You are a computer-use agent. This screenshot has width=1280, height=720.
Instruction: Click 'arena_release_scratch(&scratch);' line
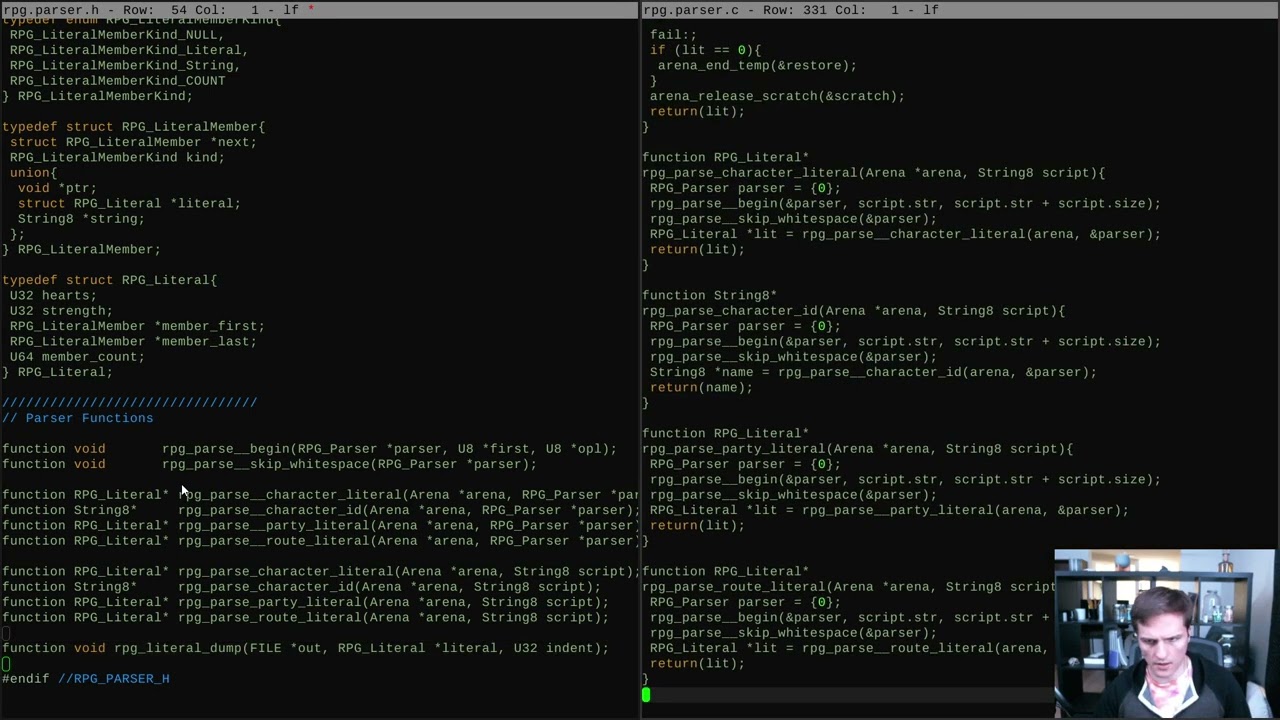(x=777, y=96)
